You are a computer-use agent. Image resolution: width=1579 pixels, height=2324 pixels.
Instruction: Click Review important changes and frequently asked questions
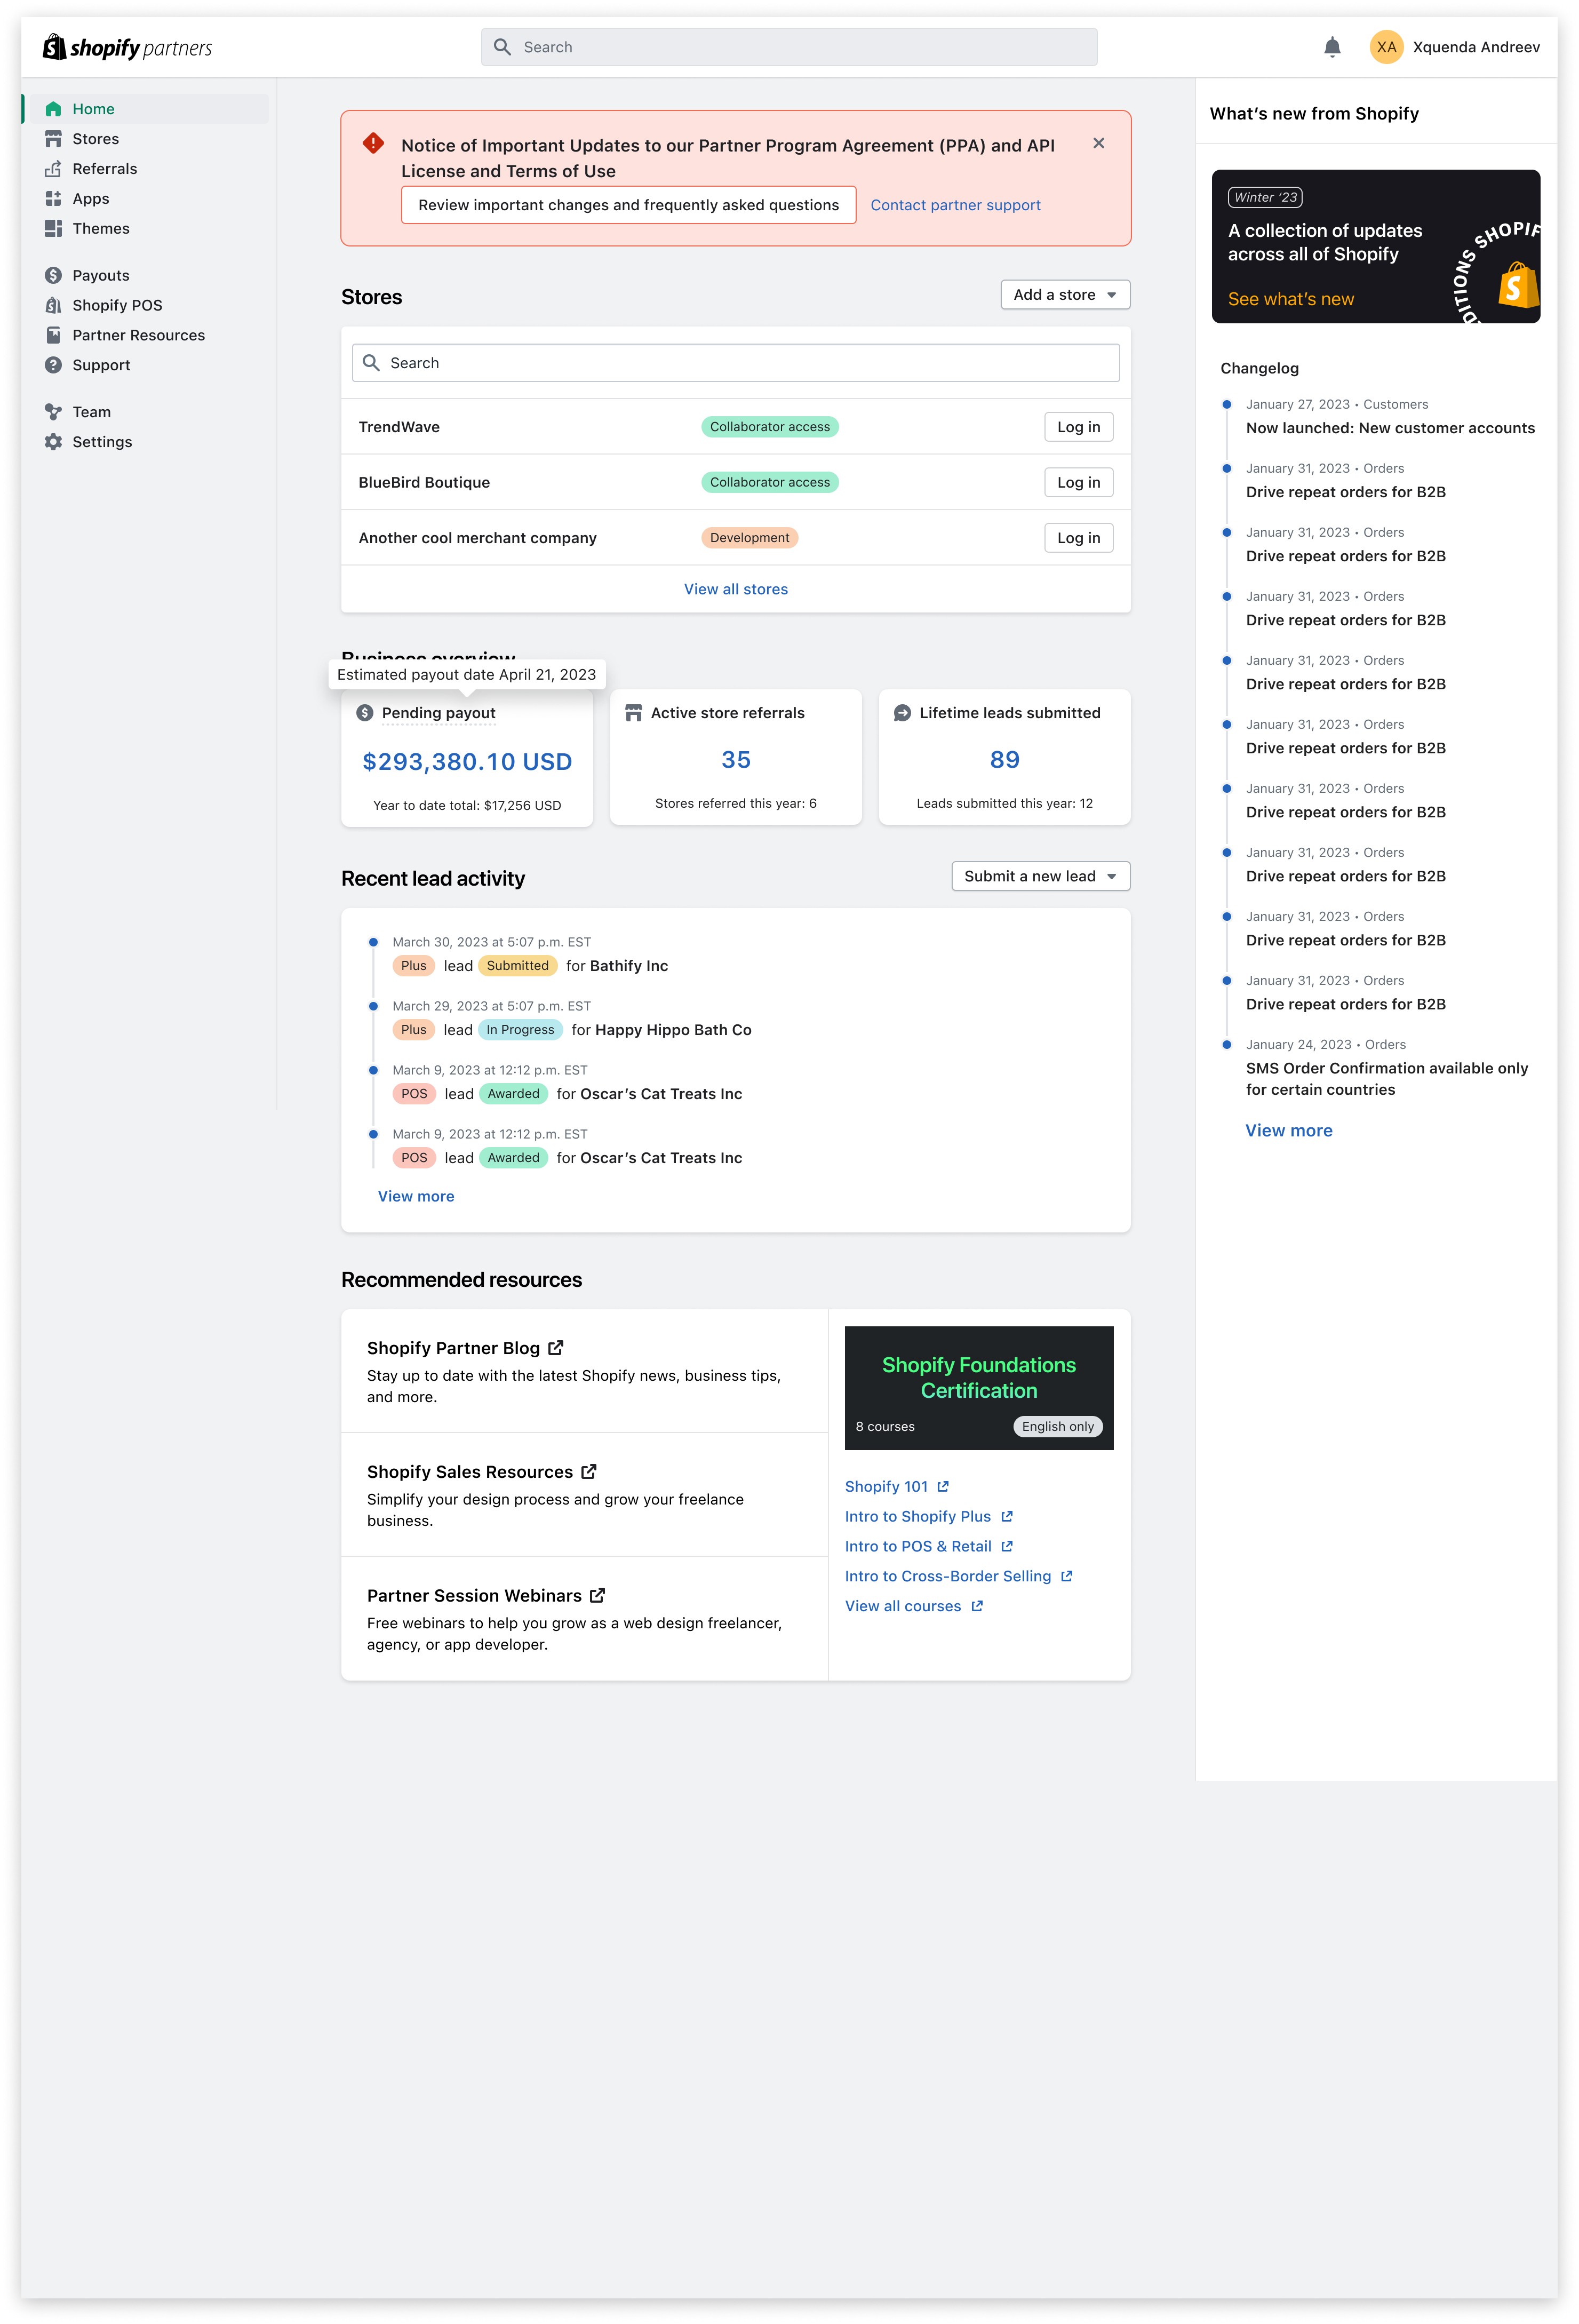point(629,205)
